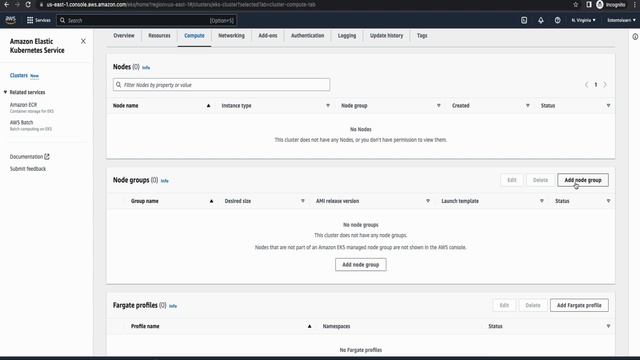Open the Clusters link in sidebar

click(19, 76)
